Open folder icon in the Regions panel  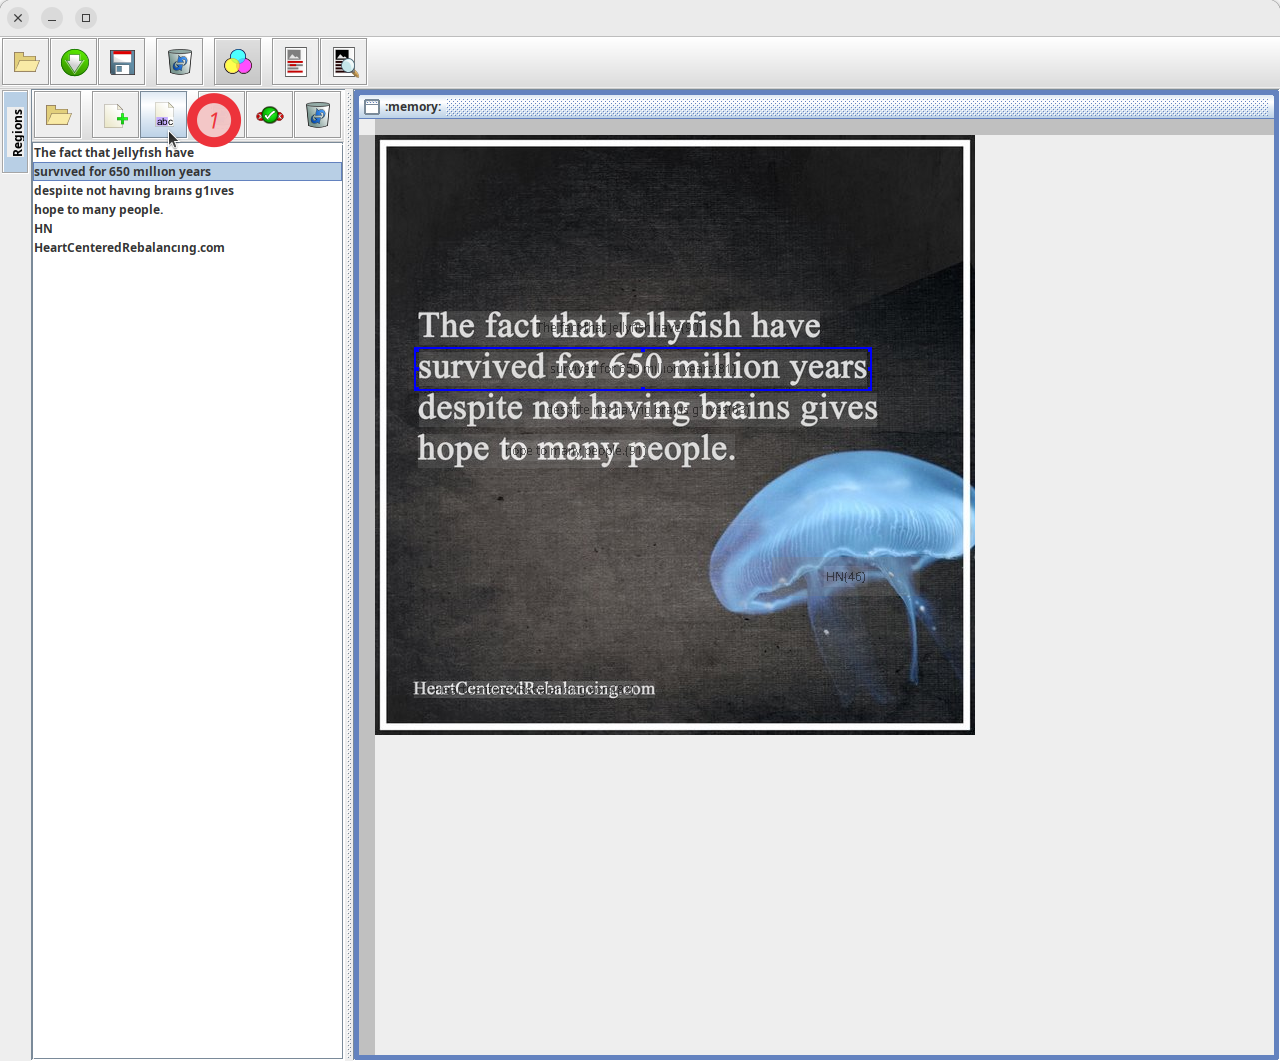pos(58,116)
